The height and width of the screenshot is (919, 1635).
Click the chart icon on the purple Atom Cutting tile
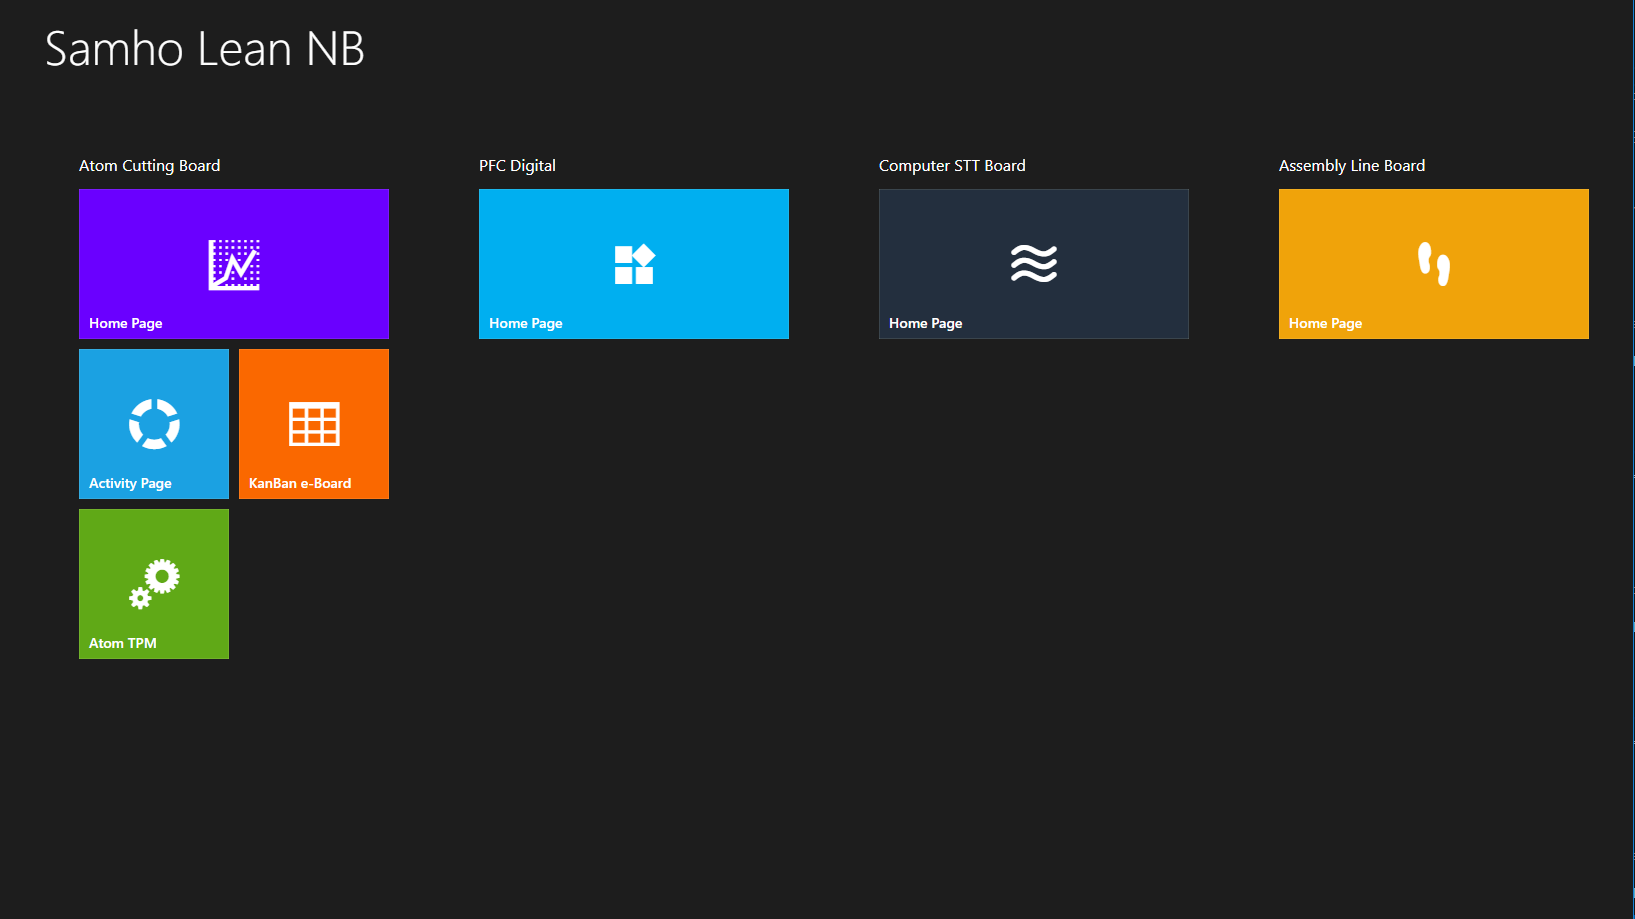[x=234, y=265]
